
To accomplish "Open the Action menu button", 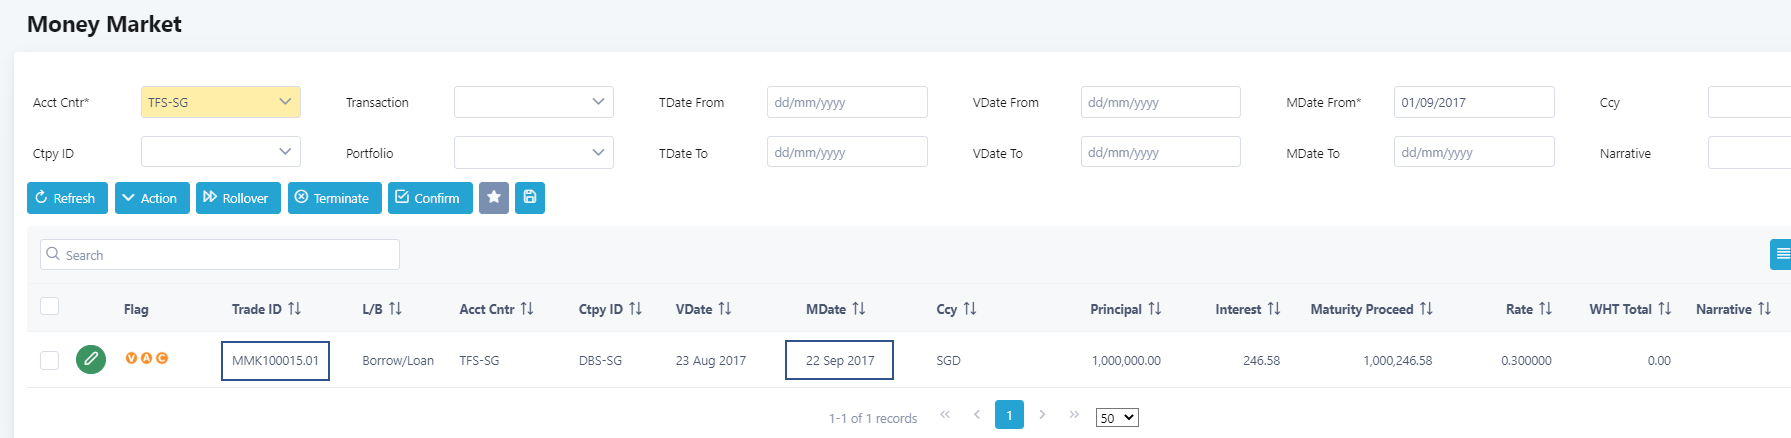I will 152,198.
